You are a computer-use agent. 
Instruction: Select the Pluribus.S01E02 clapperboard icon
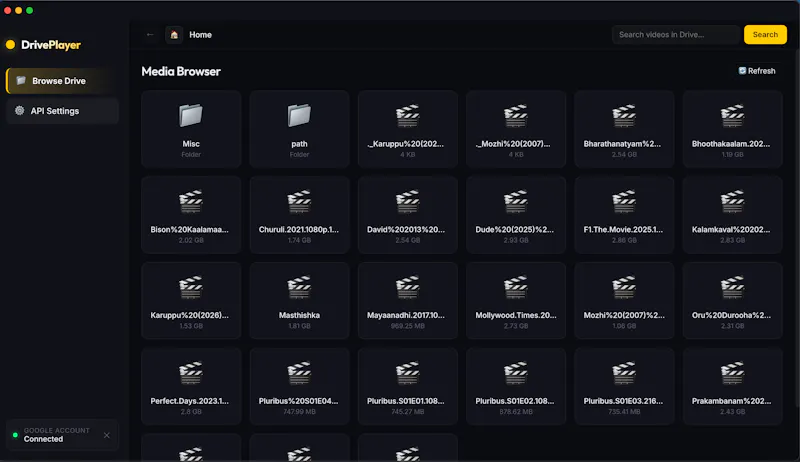516,373
